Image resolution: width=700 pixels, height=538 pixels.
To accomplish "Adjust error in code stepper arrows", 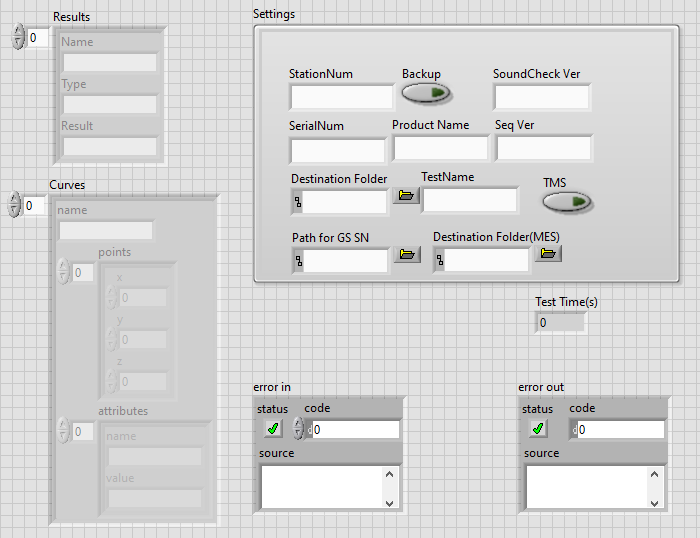I will (x=298, y=430).
